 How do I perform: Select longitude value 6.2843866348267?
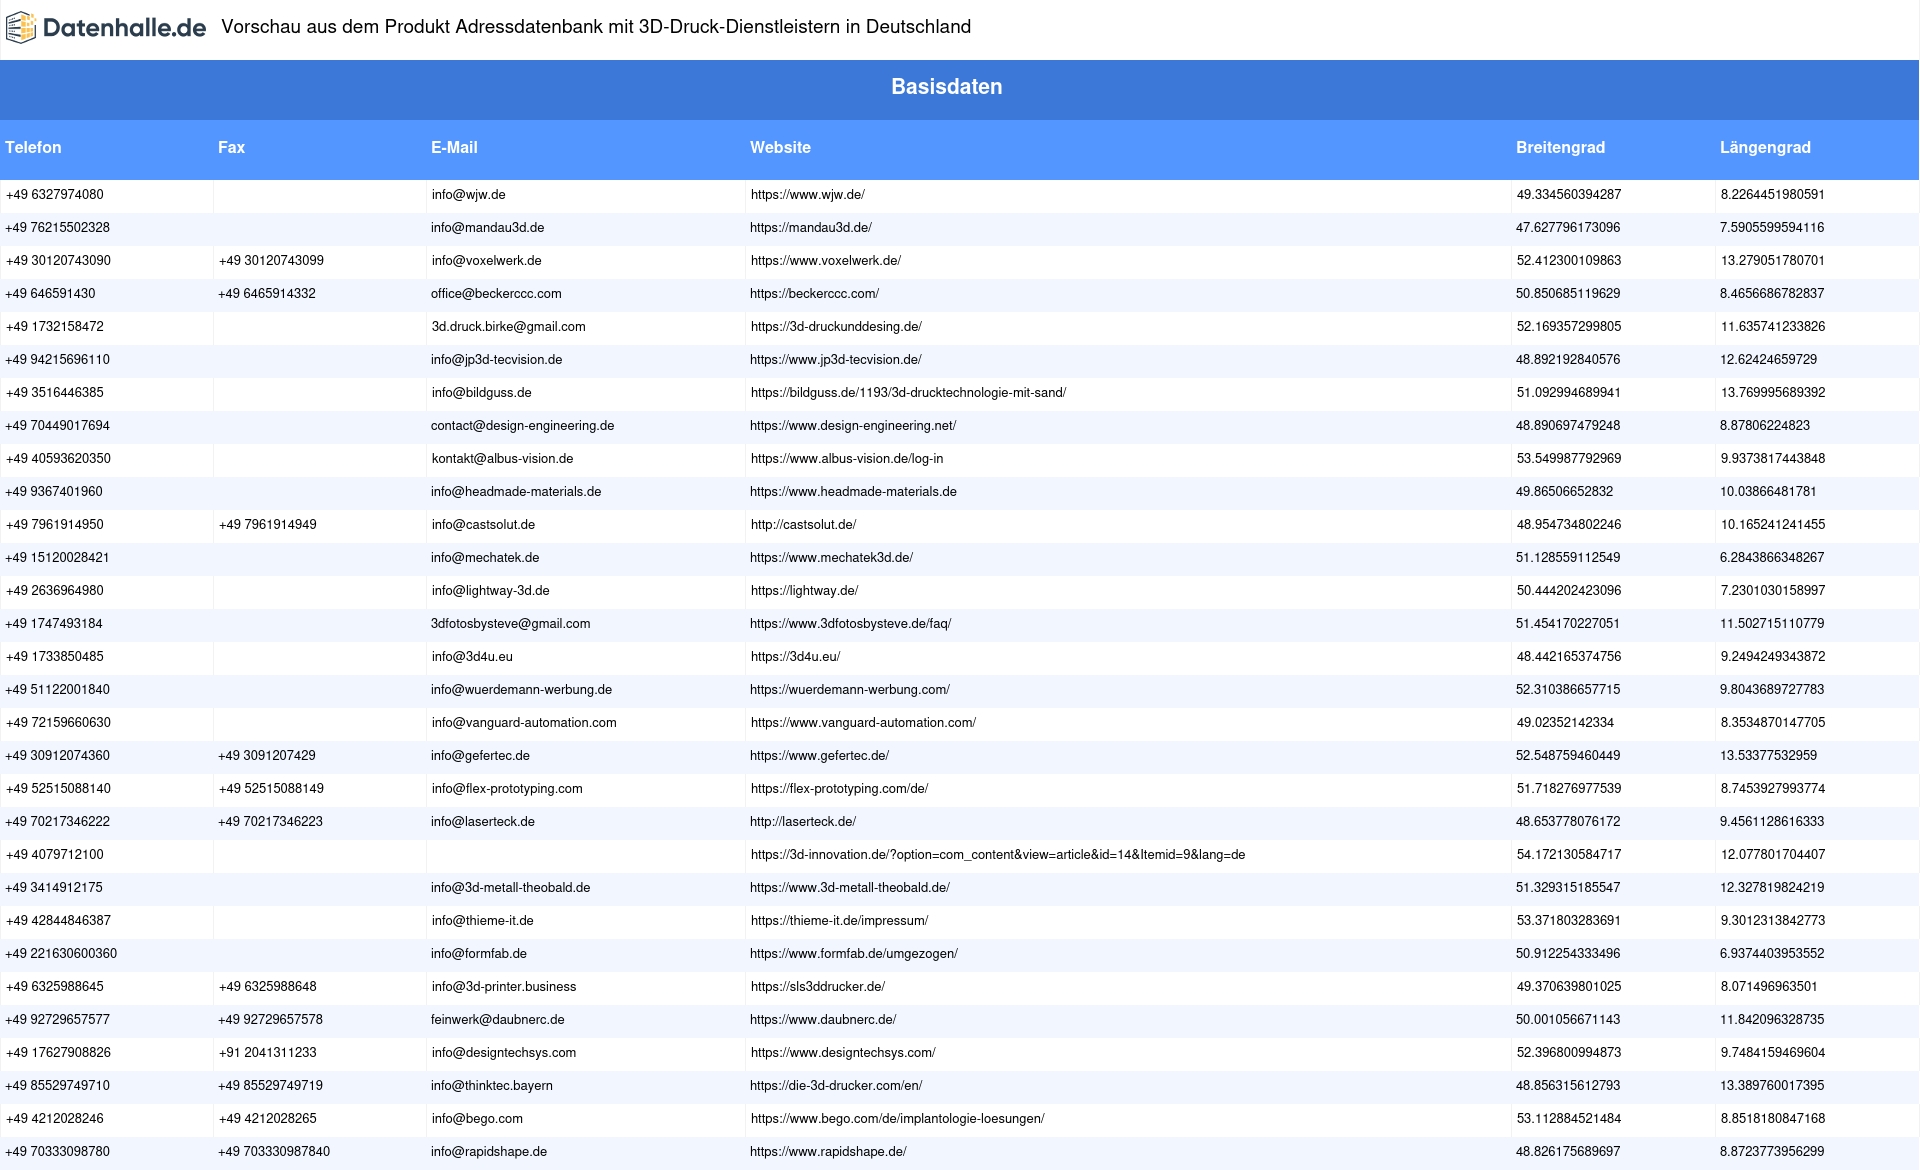click(1772, 558)
